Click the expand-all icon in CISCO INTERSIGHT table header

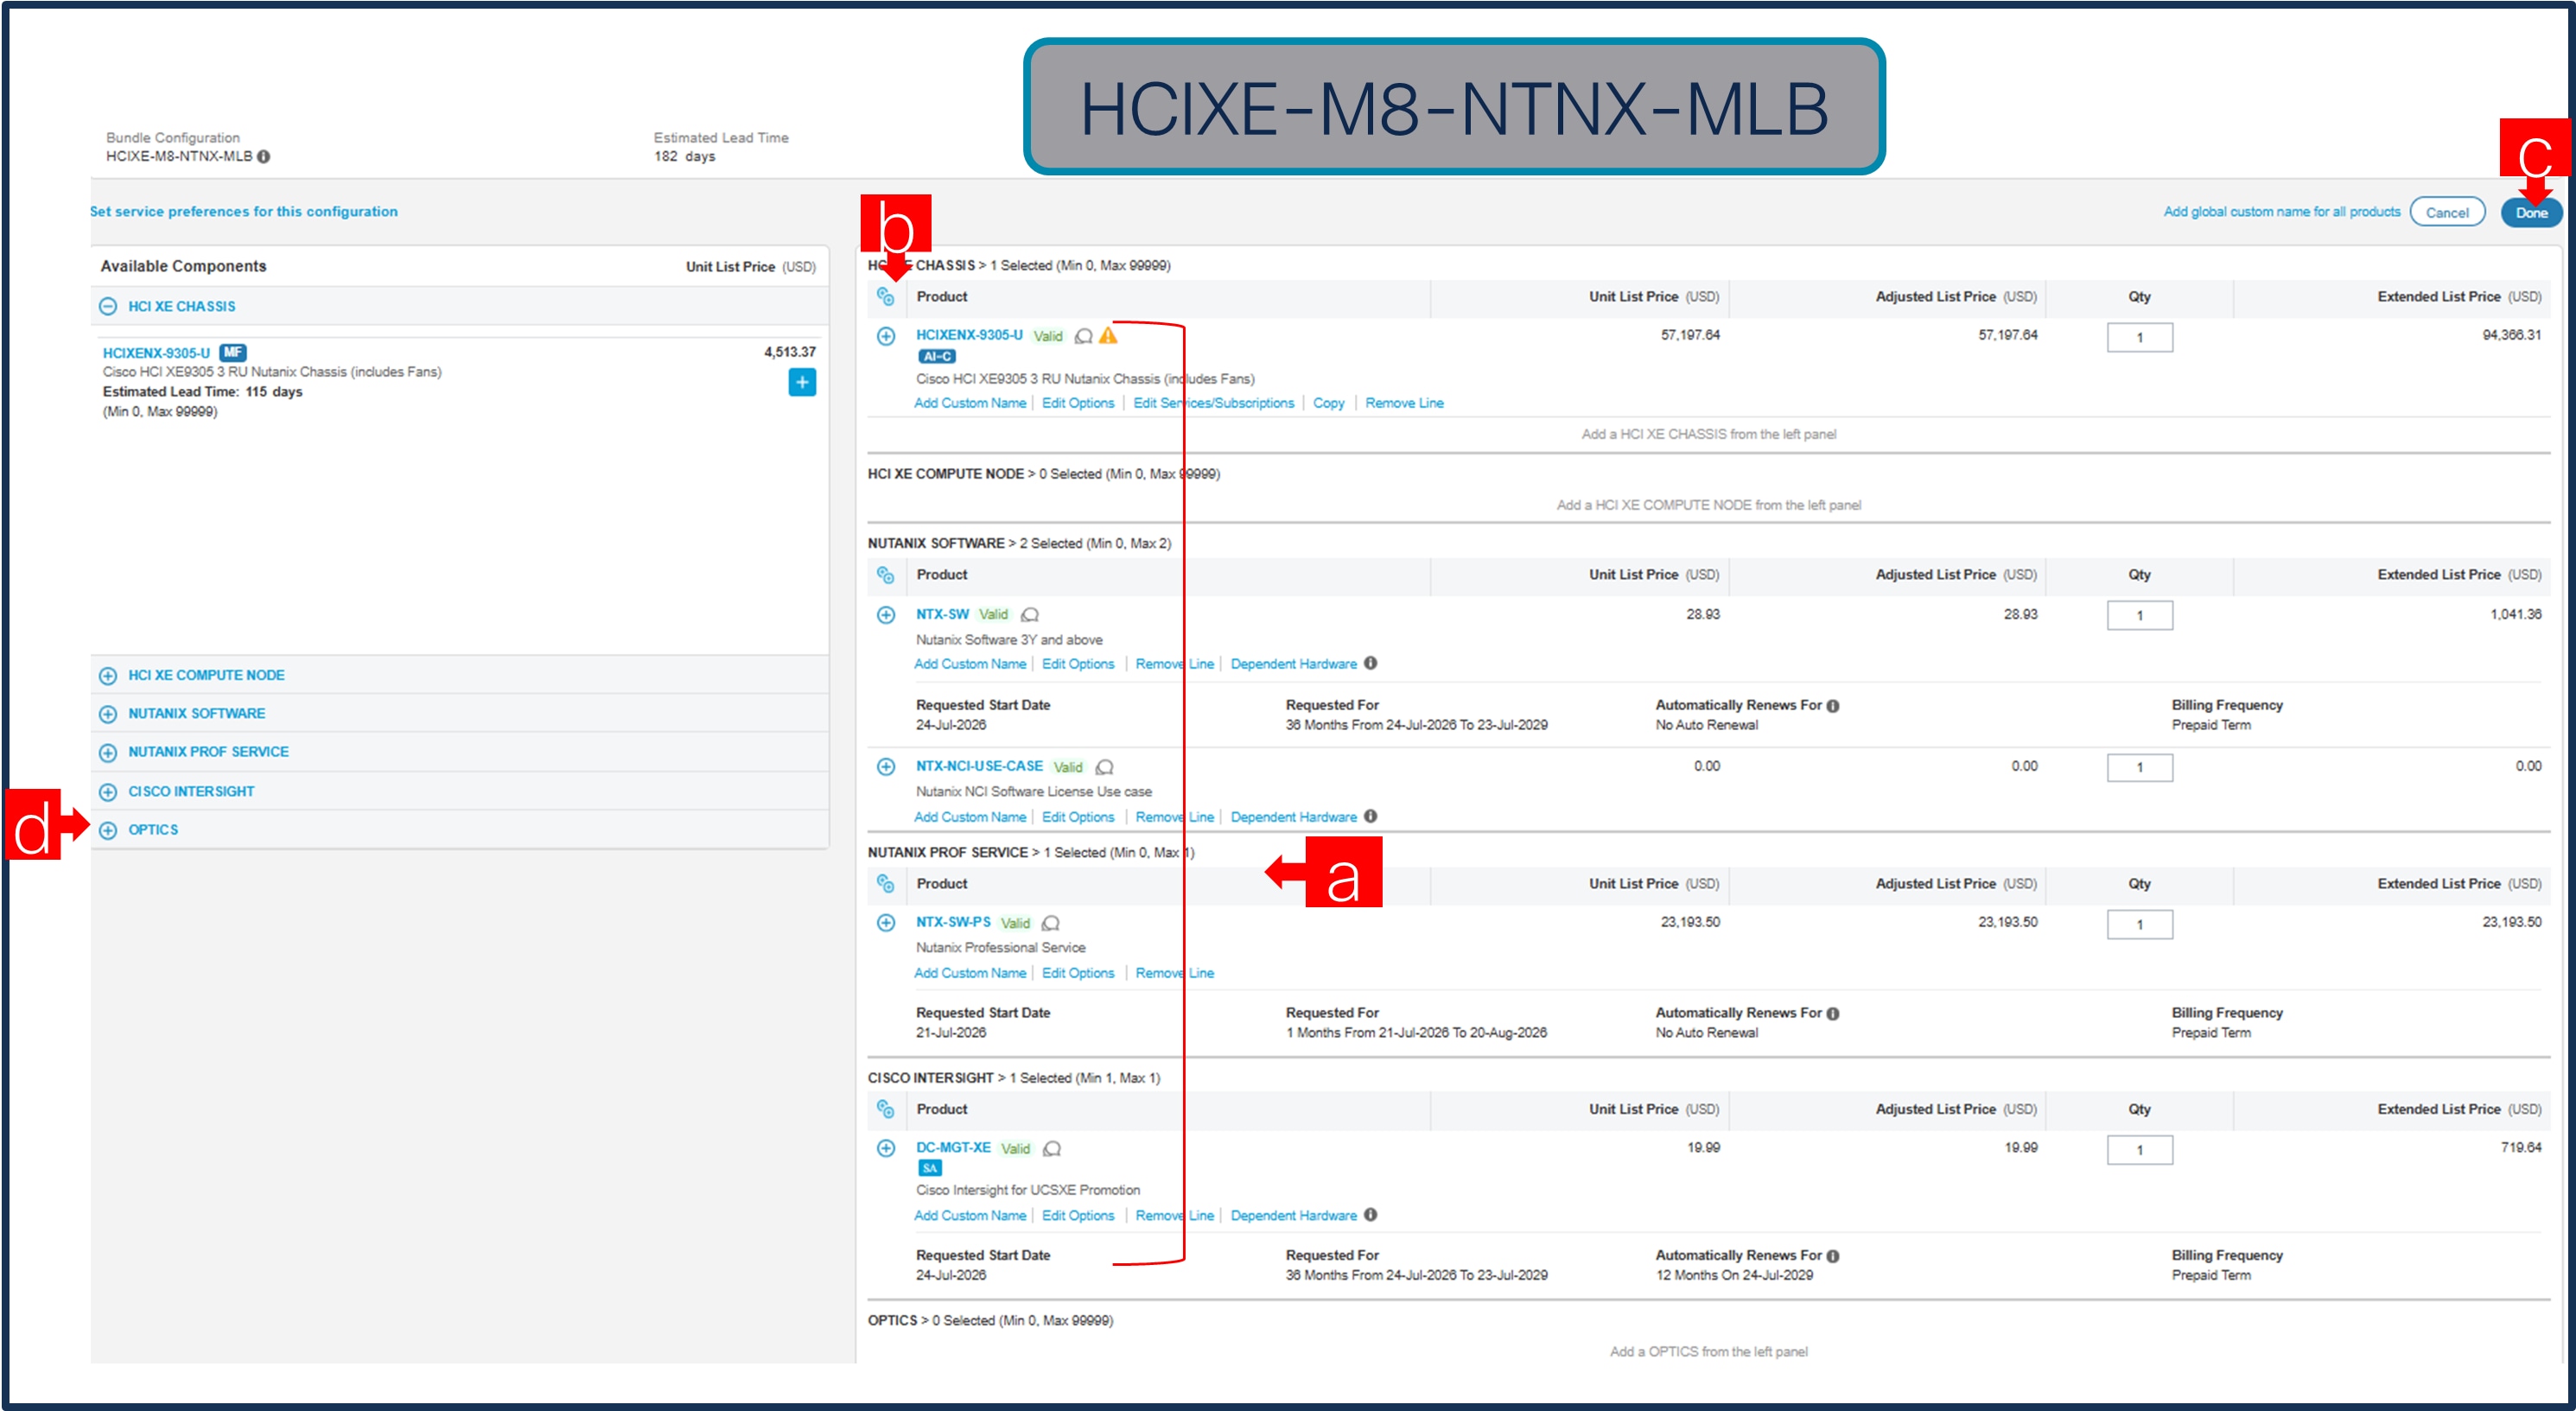coord(885,1109)
